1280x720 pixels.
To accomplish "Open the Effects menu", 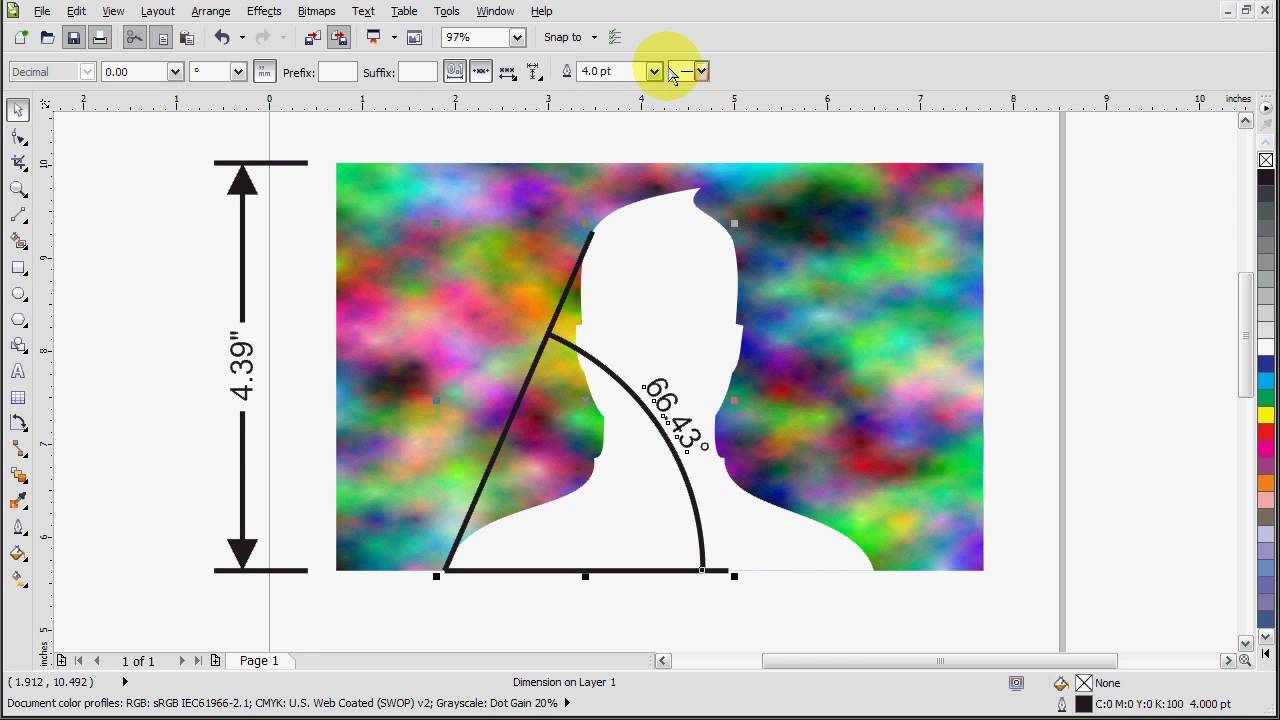I will [x=264, y=11].
